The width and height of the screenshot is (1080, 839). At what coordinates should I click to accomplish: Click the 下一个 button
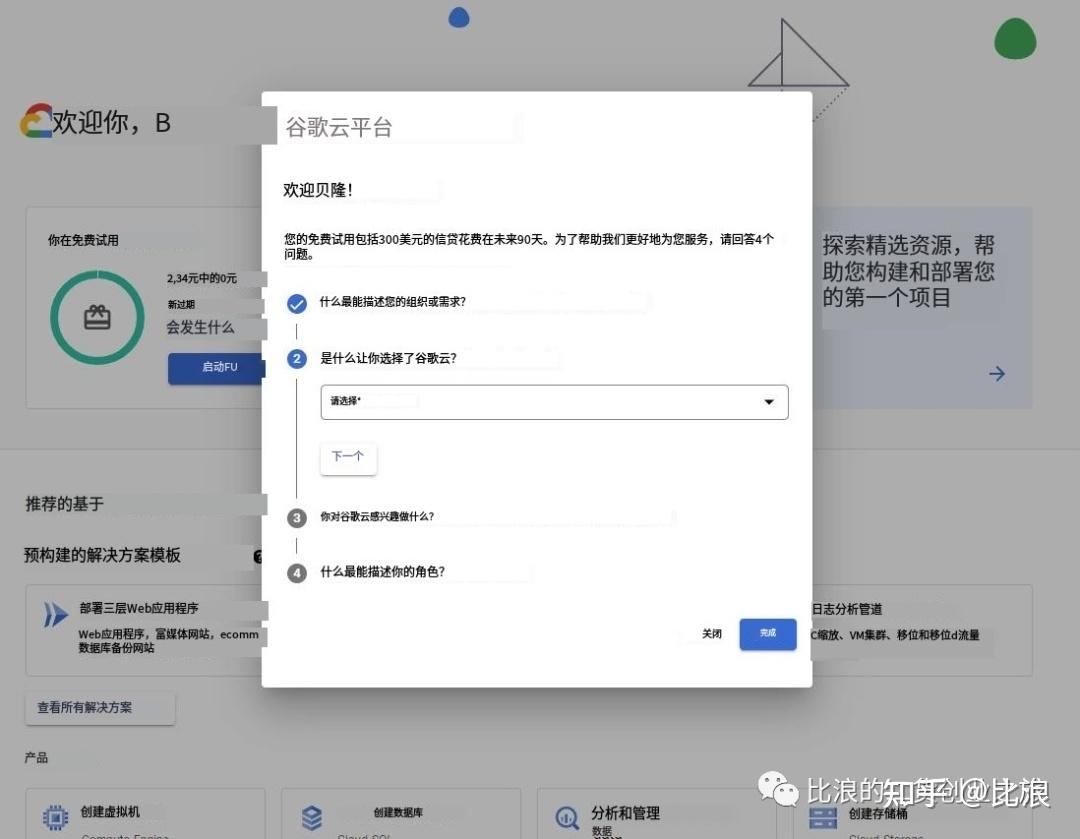pos(349,458)
